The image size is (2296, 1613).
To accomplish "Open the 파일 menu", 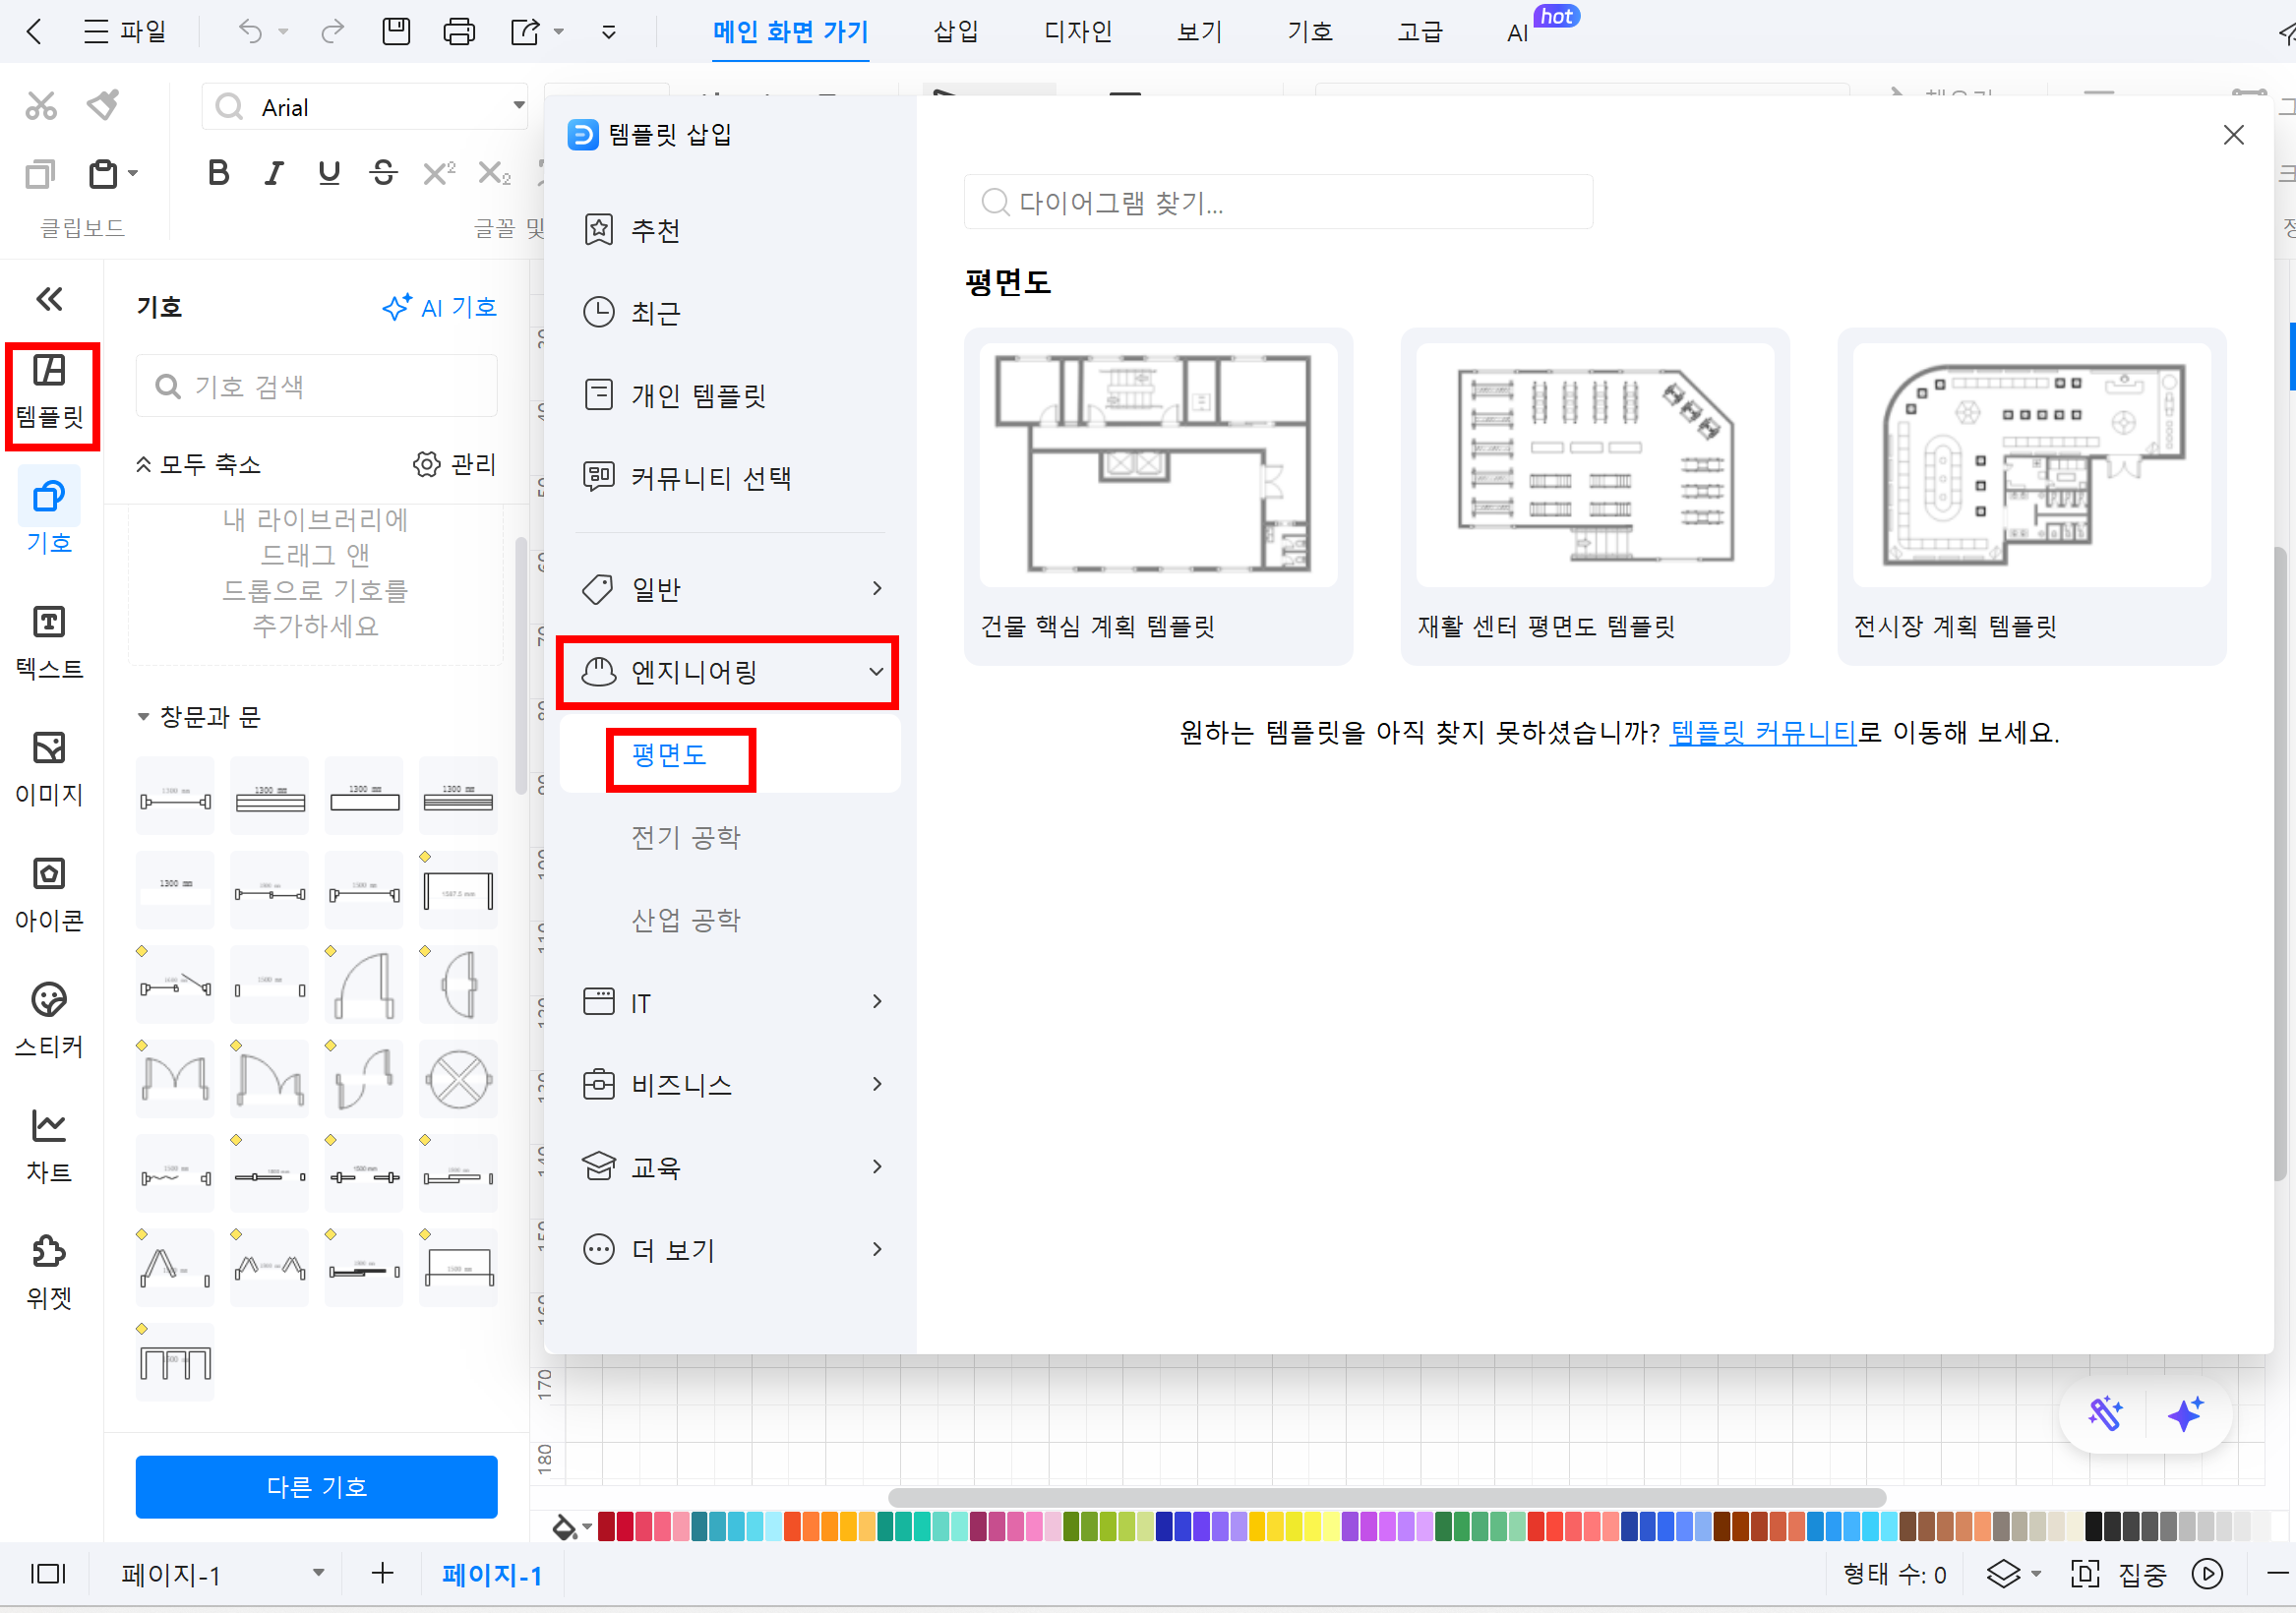I will (x=125, y=32).
